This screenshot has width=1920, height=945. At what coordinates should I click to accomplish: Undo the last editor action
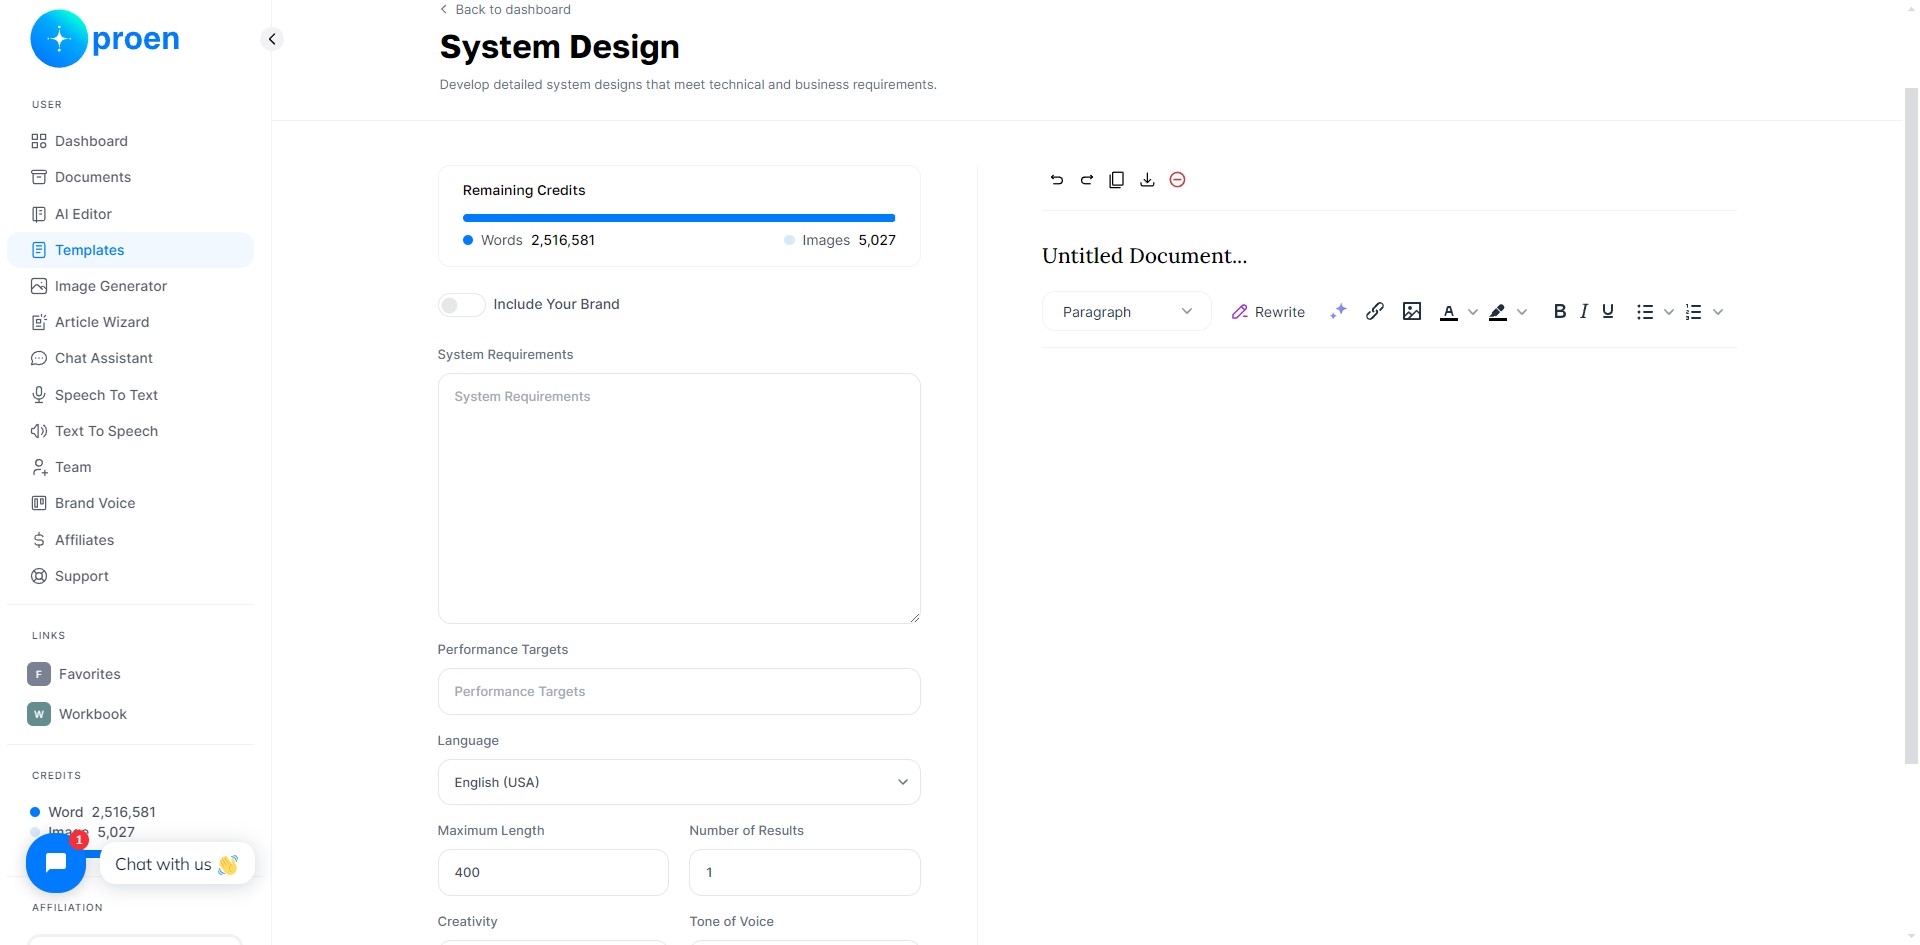click(1057, 180)
